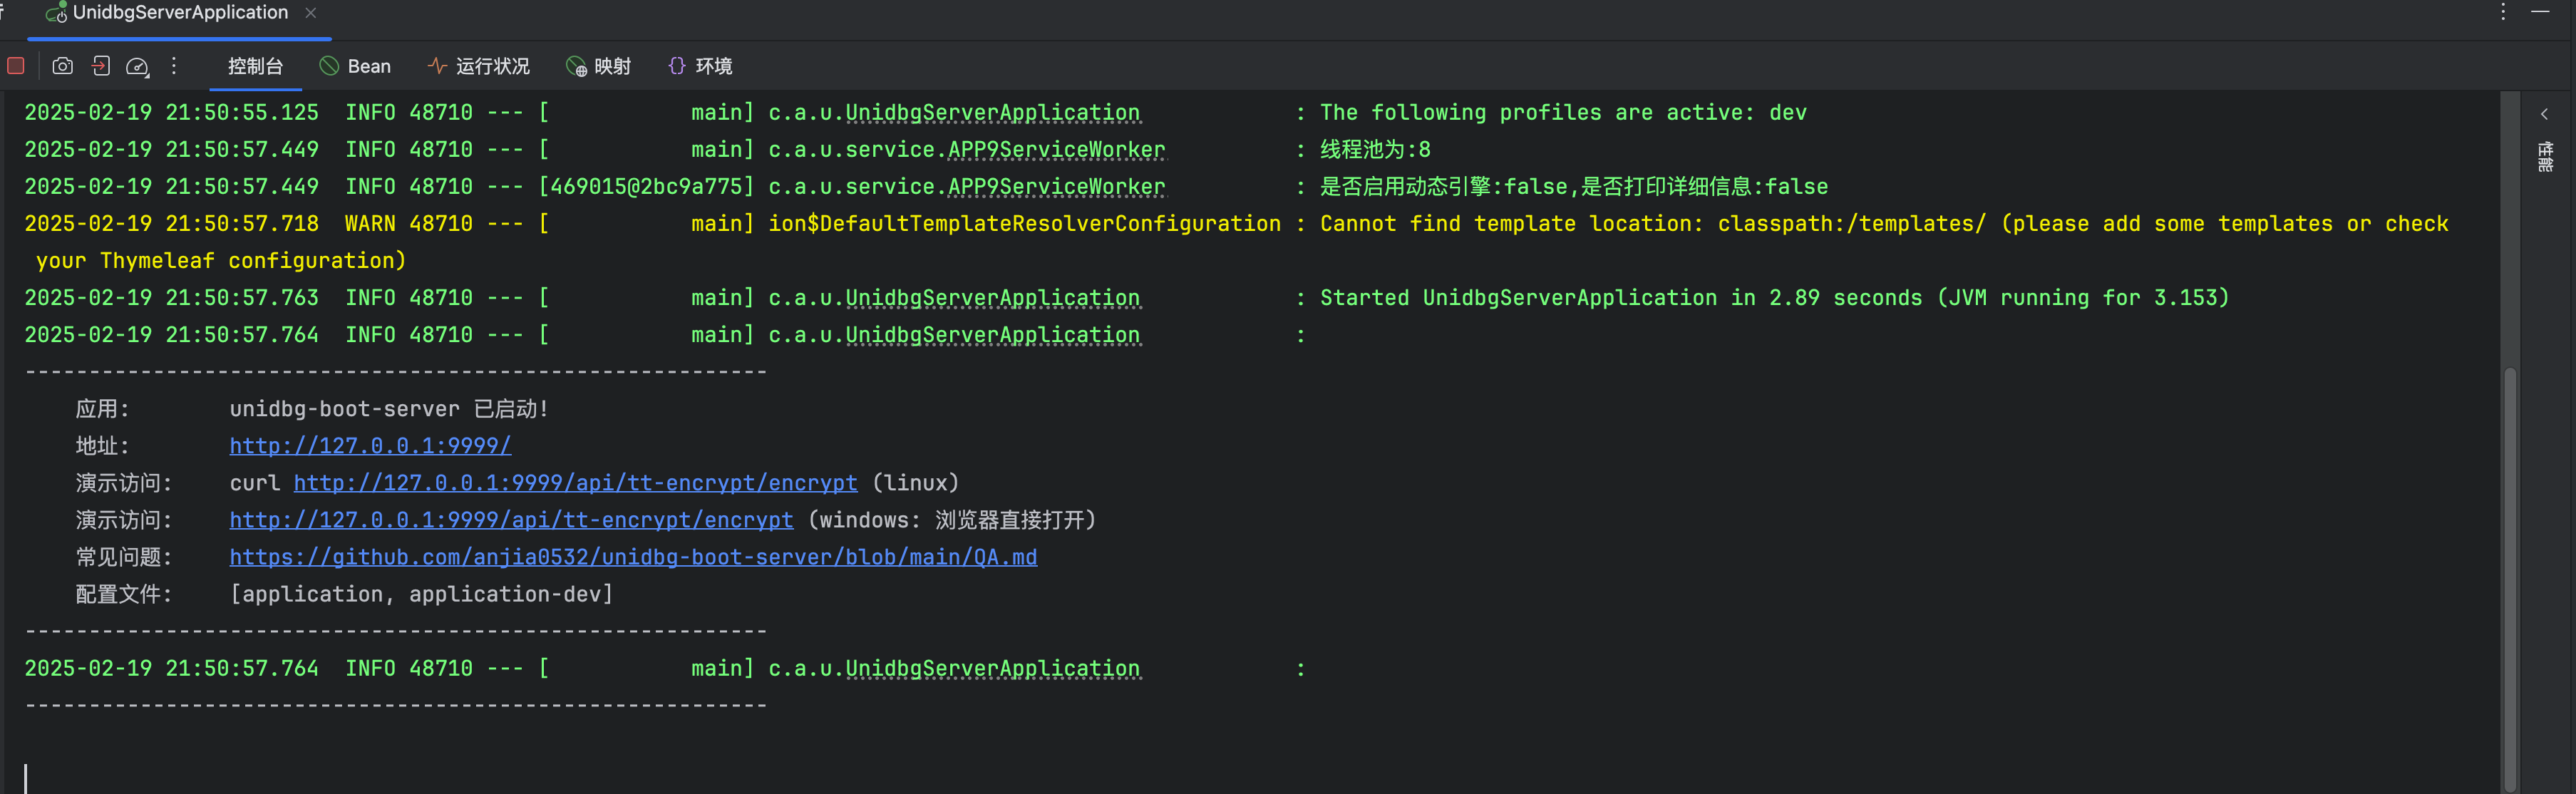Click the exit (red arrow) icon

(x=101, y=66)
